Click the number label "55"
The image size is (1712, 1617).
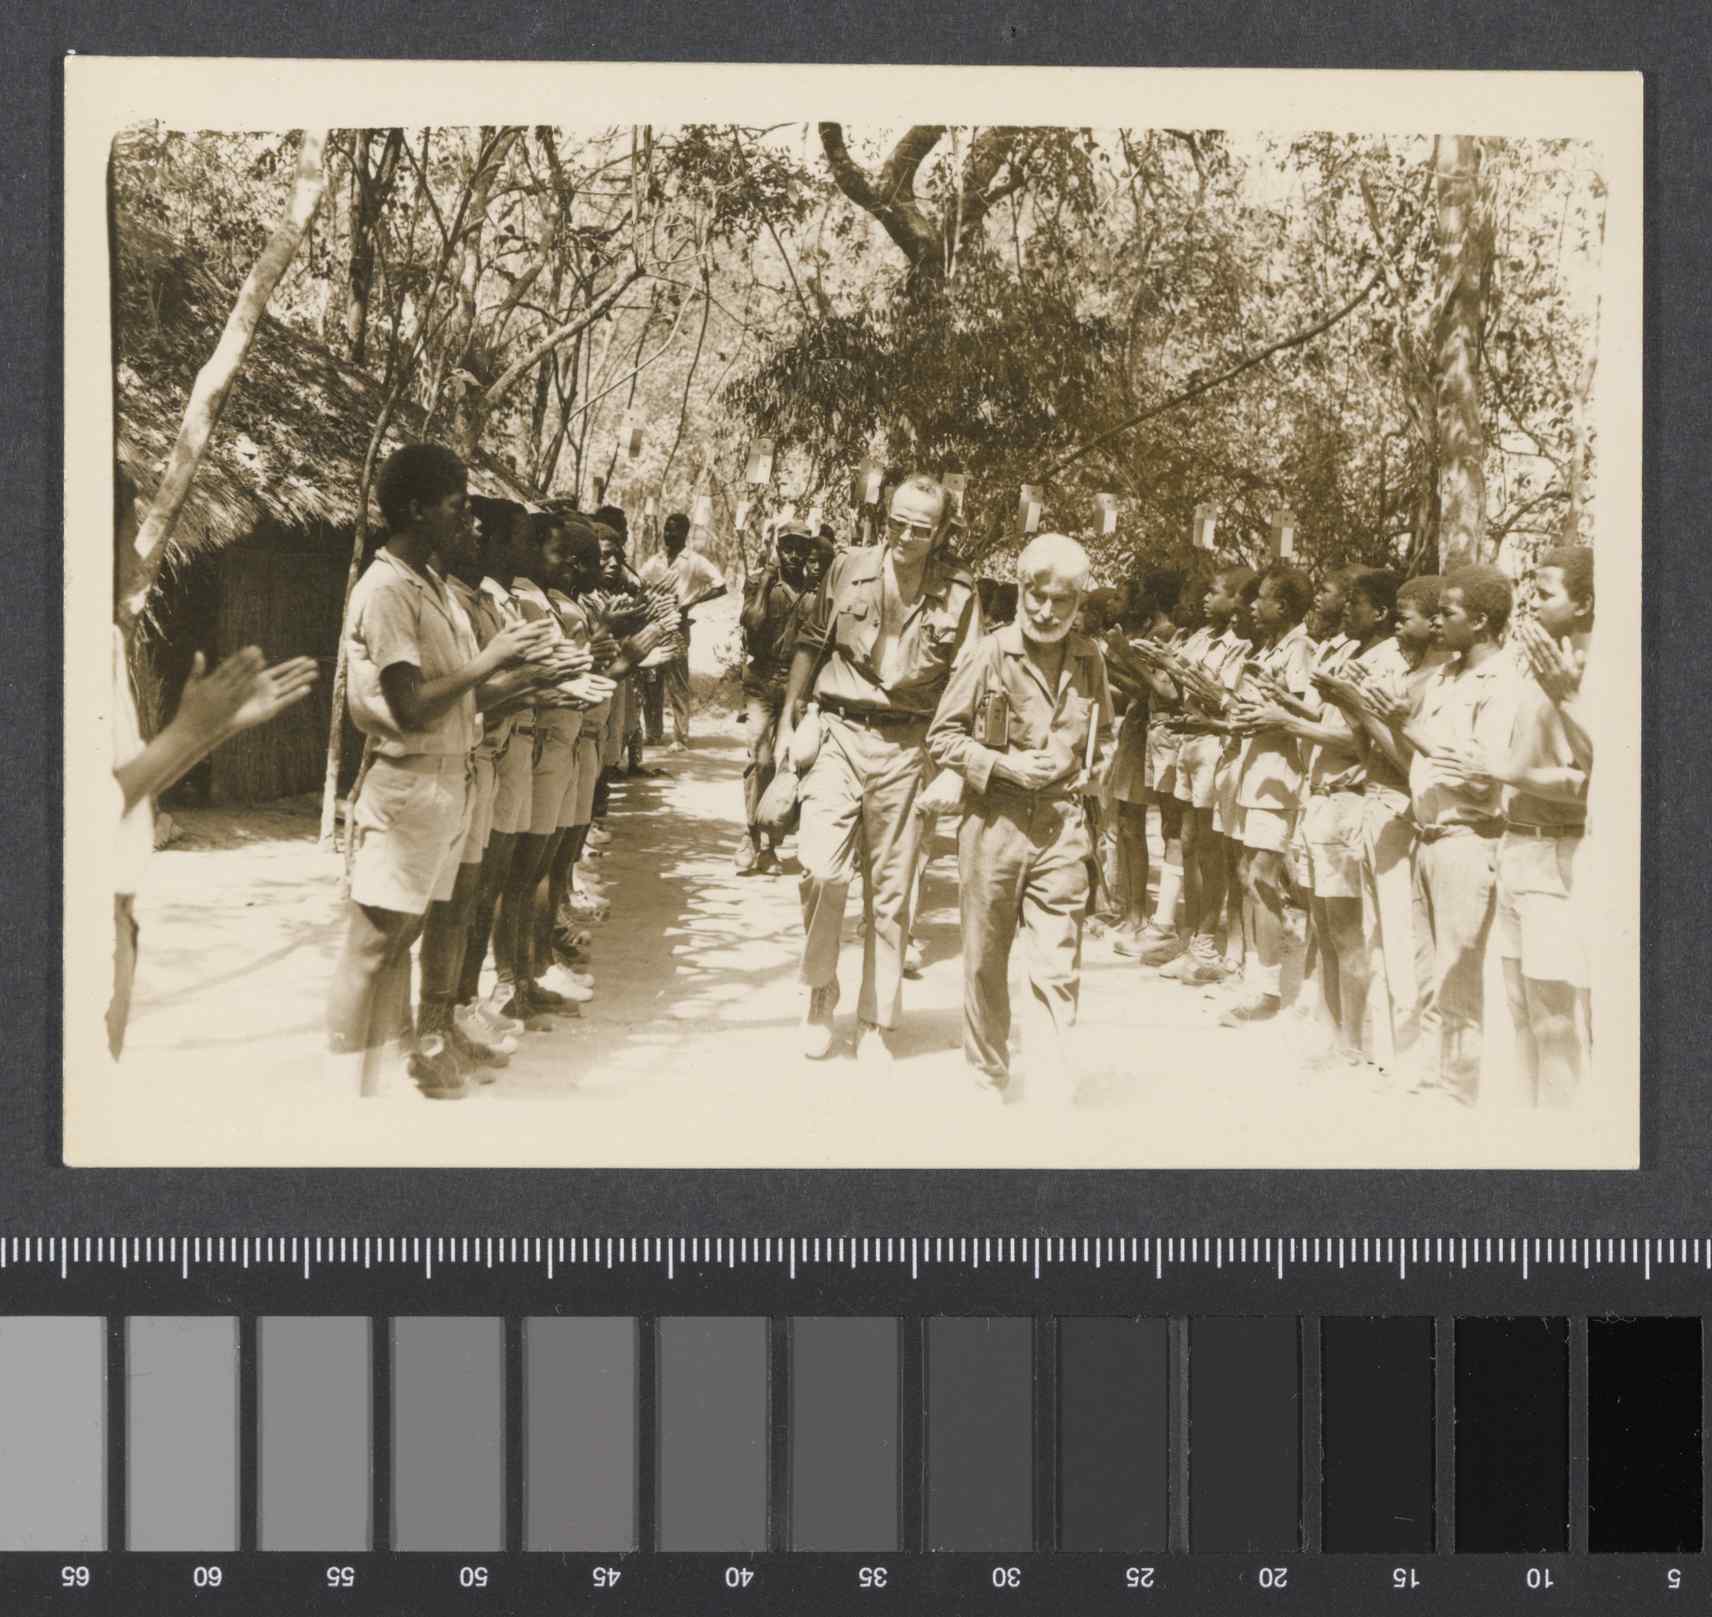(342, 1578)
